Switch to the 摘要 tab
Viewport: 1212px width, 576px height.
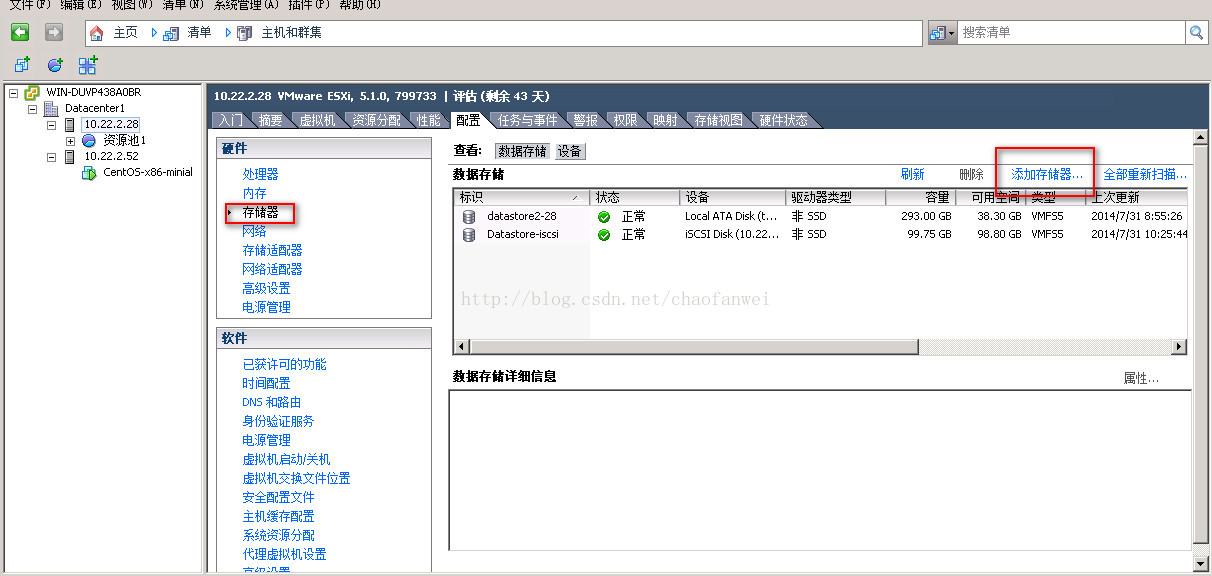coord(270,120)
